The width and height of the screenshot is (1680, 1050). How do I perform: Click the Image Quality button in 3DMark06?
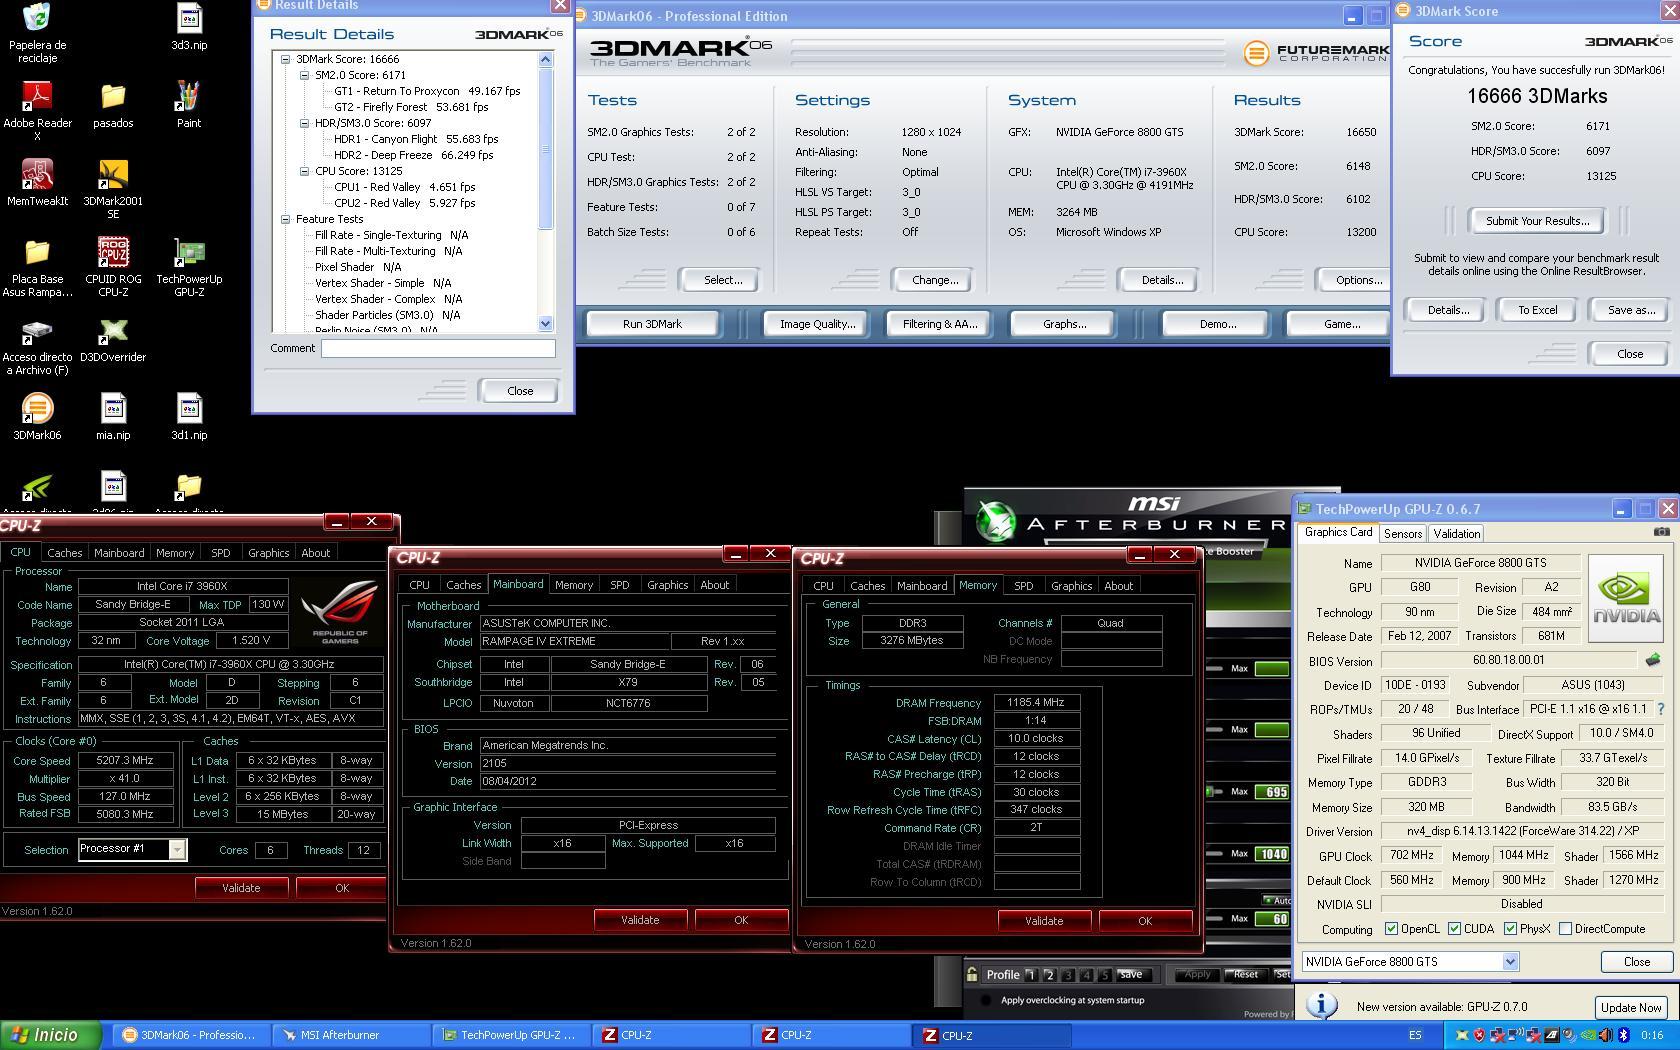pos(817,324)
